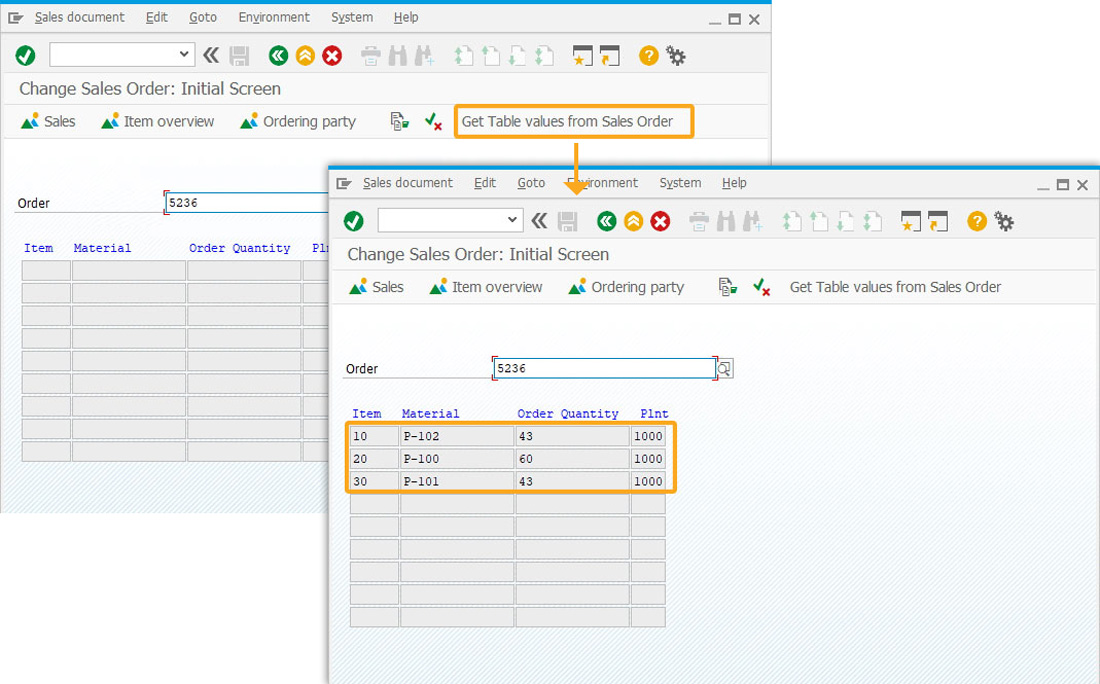The height and width of the screenshot is (684, 1100).
Task: Open Help menu in front window
Action: pyautogui.click(x=734, y=183)
